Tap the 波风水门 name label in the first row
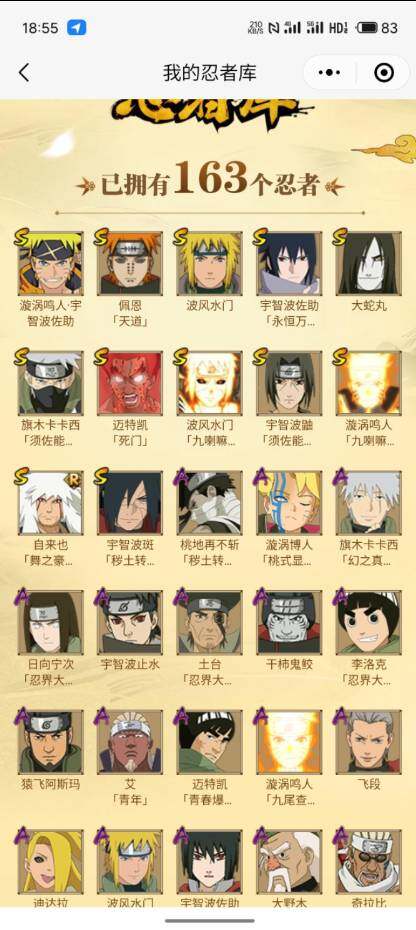This screenshot has width=416, height=930. (x=209, y=306)
